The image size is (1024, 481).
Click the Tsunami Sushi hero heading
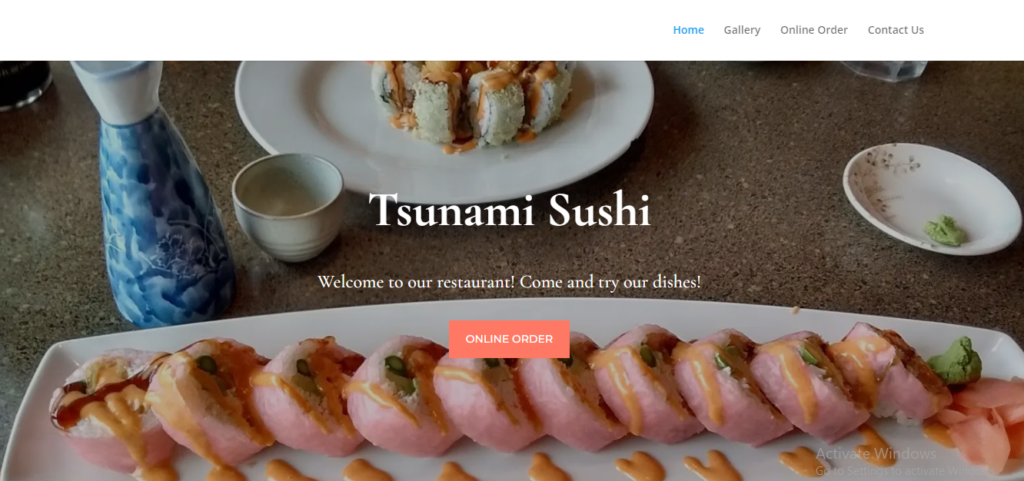pyautogui.click(x=510, y=209)
